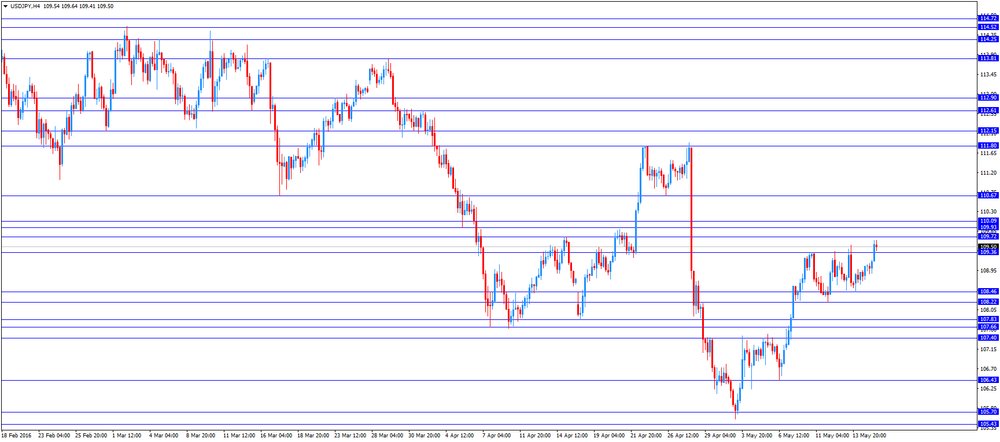Click the black 109.50 current price label
1000x442 pixels.
989,246
